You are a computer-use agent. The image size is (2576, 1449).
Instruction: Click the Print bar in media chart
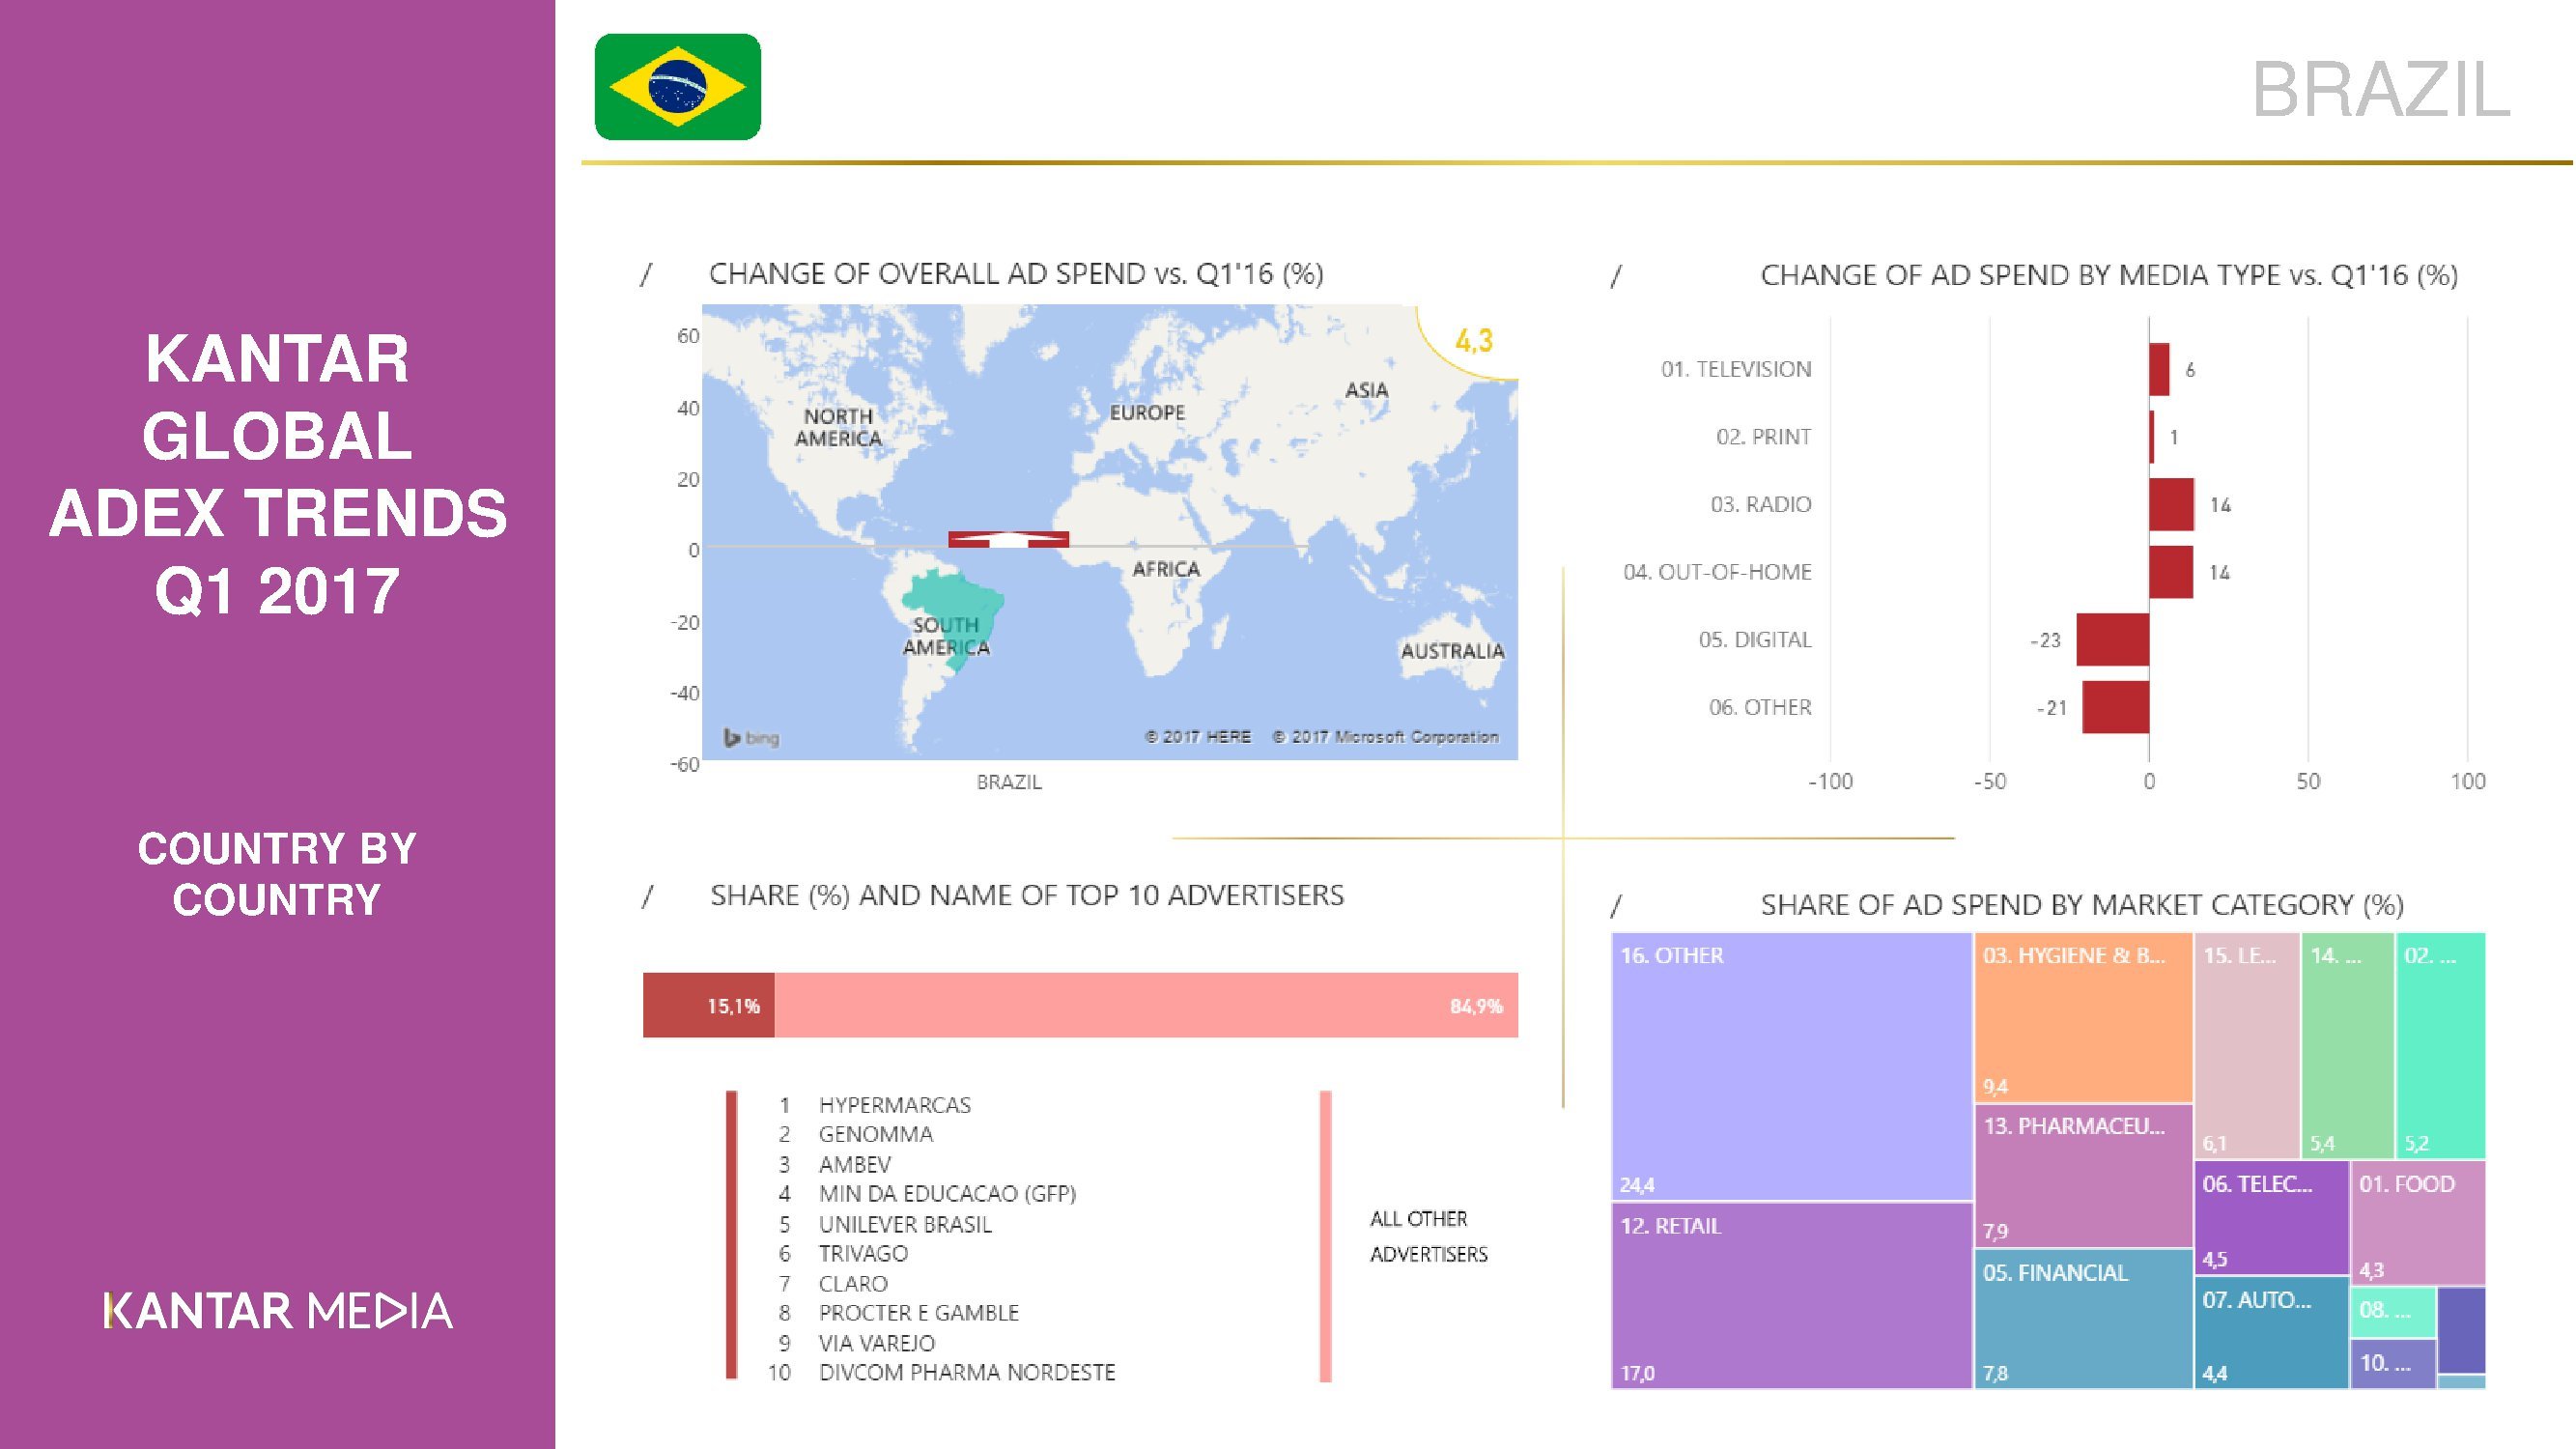point(2151,437)
